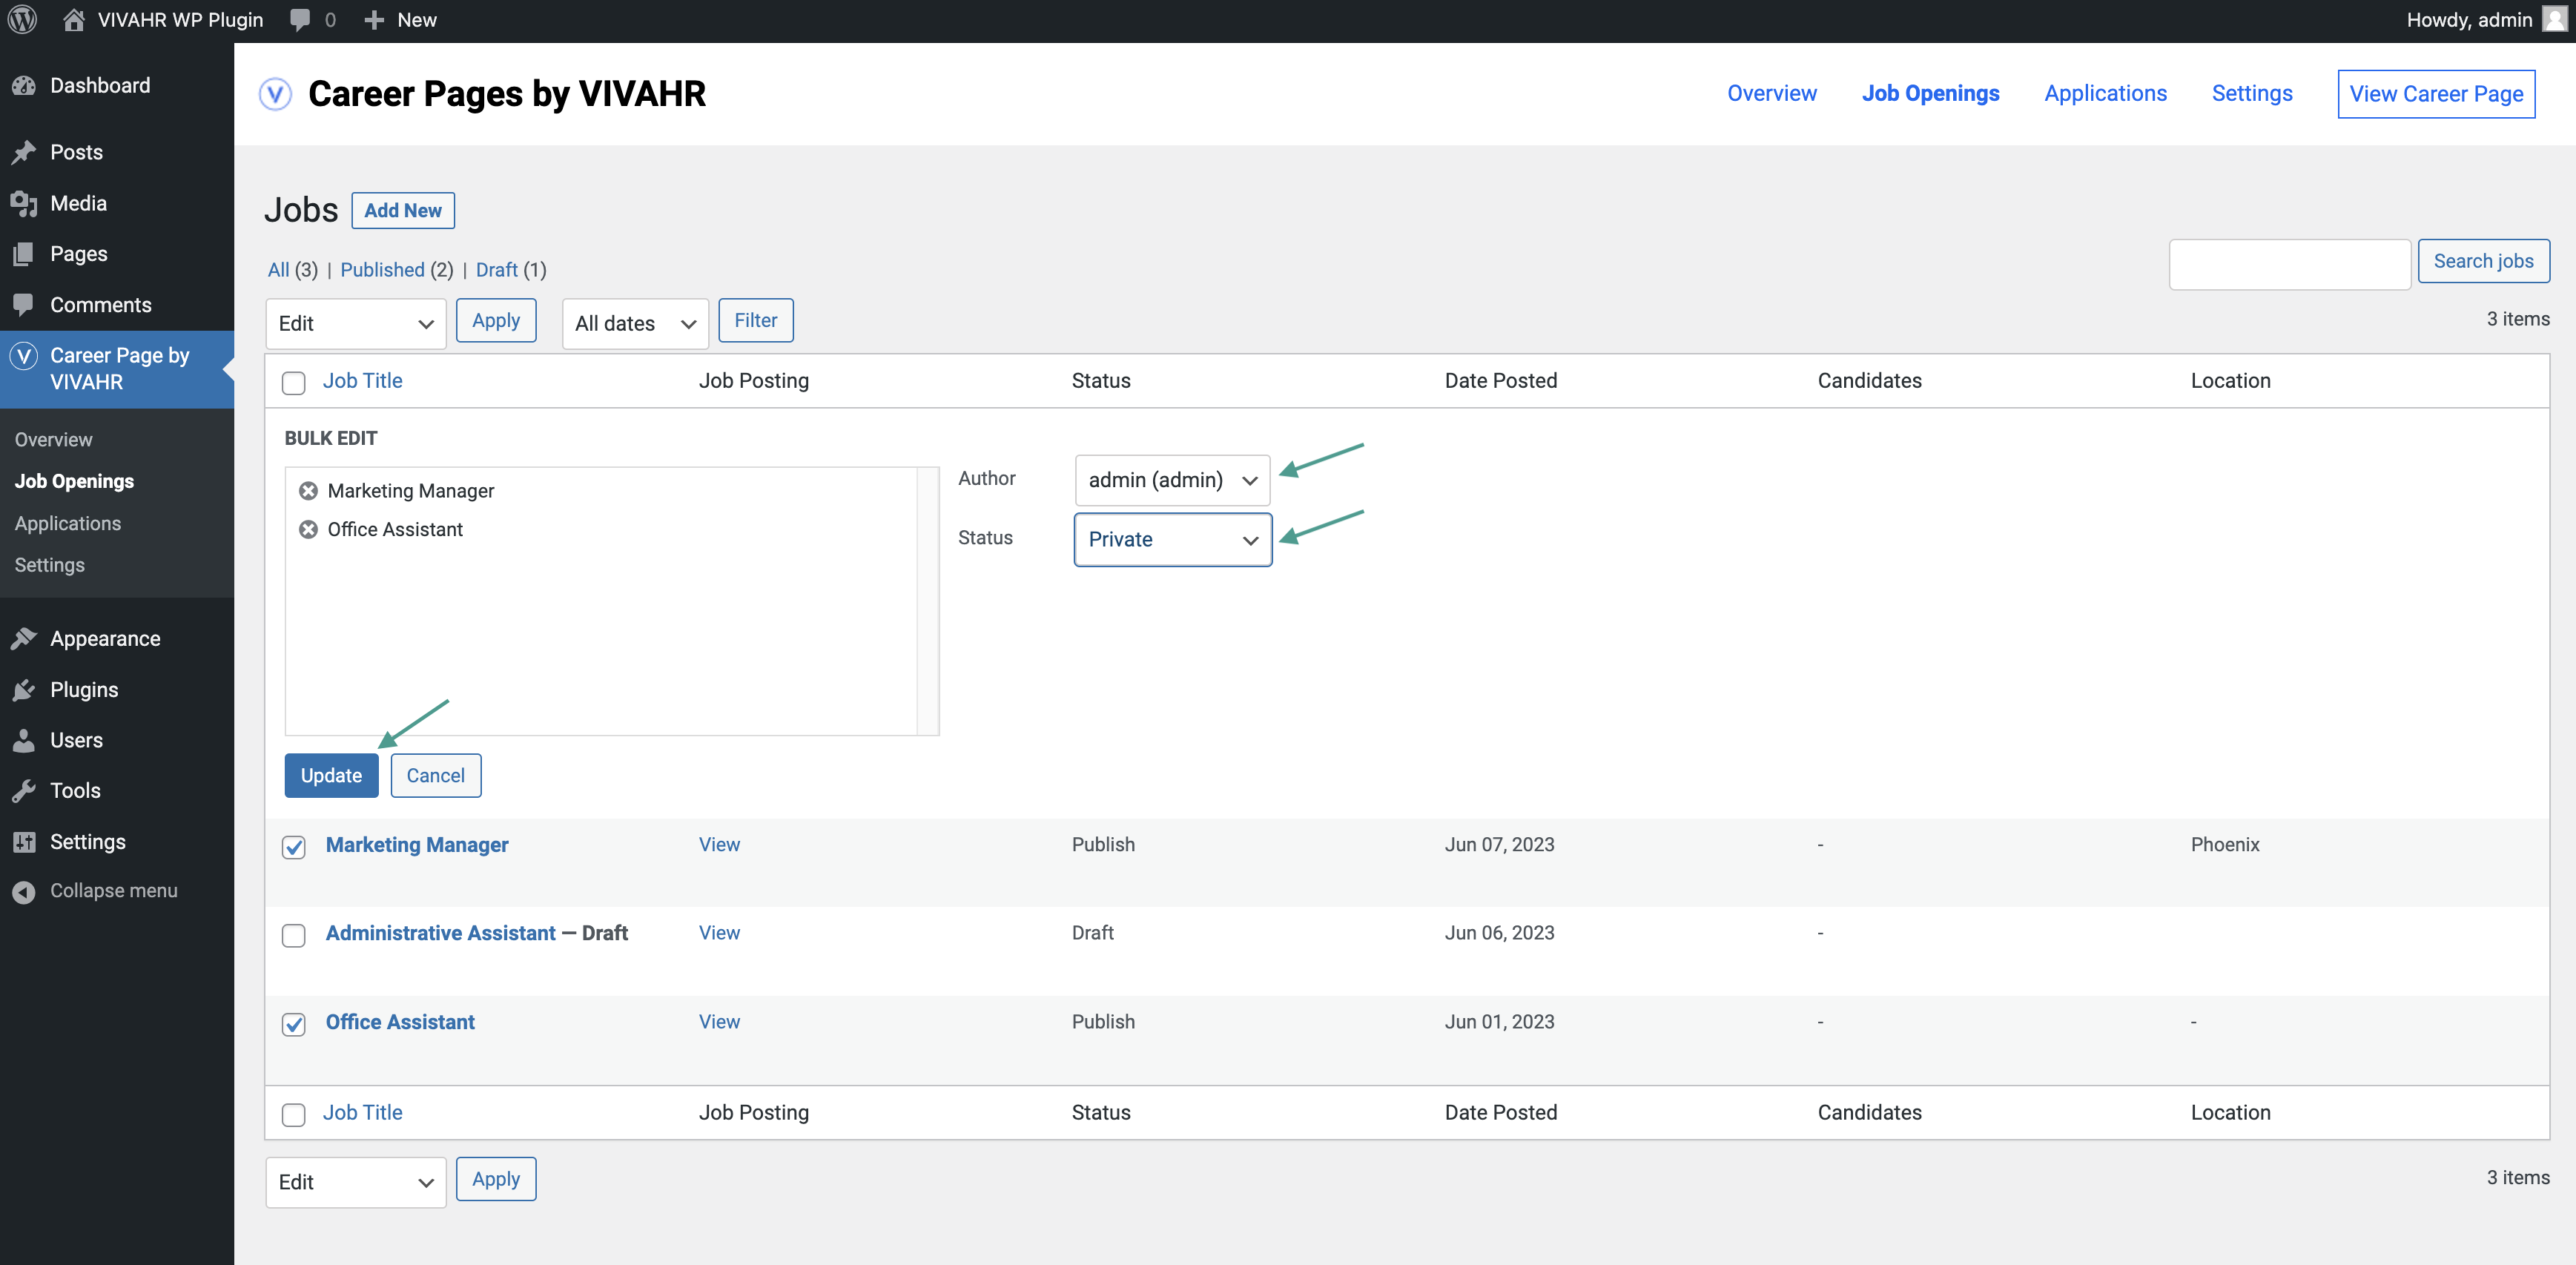Show All jobs filter link
The image size is (2576, 1265).
278,270
